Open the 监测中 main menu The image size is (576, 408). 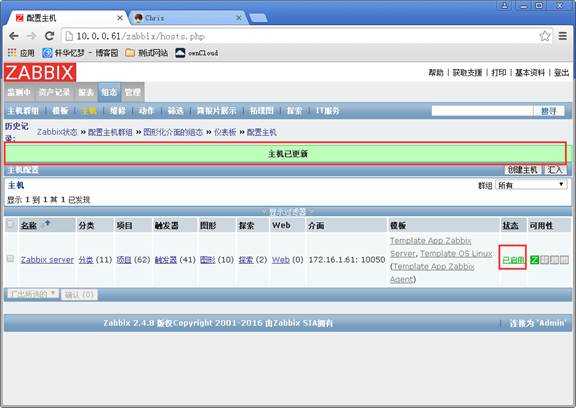[x=19, y=92]
